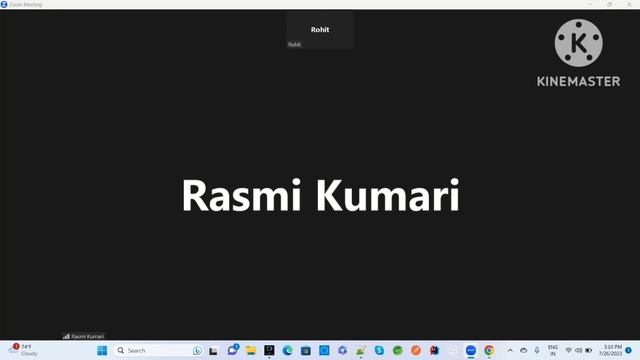Open the blue square circle icon on taskbar
Image resolution: width=640 pixels, height=360 pixels.
tap(324, 350)
